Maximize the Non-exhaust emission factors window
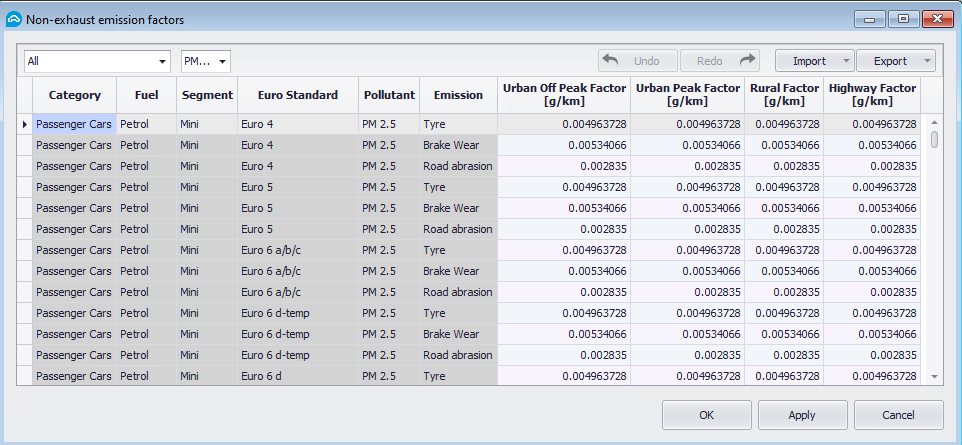 [903, 19]
